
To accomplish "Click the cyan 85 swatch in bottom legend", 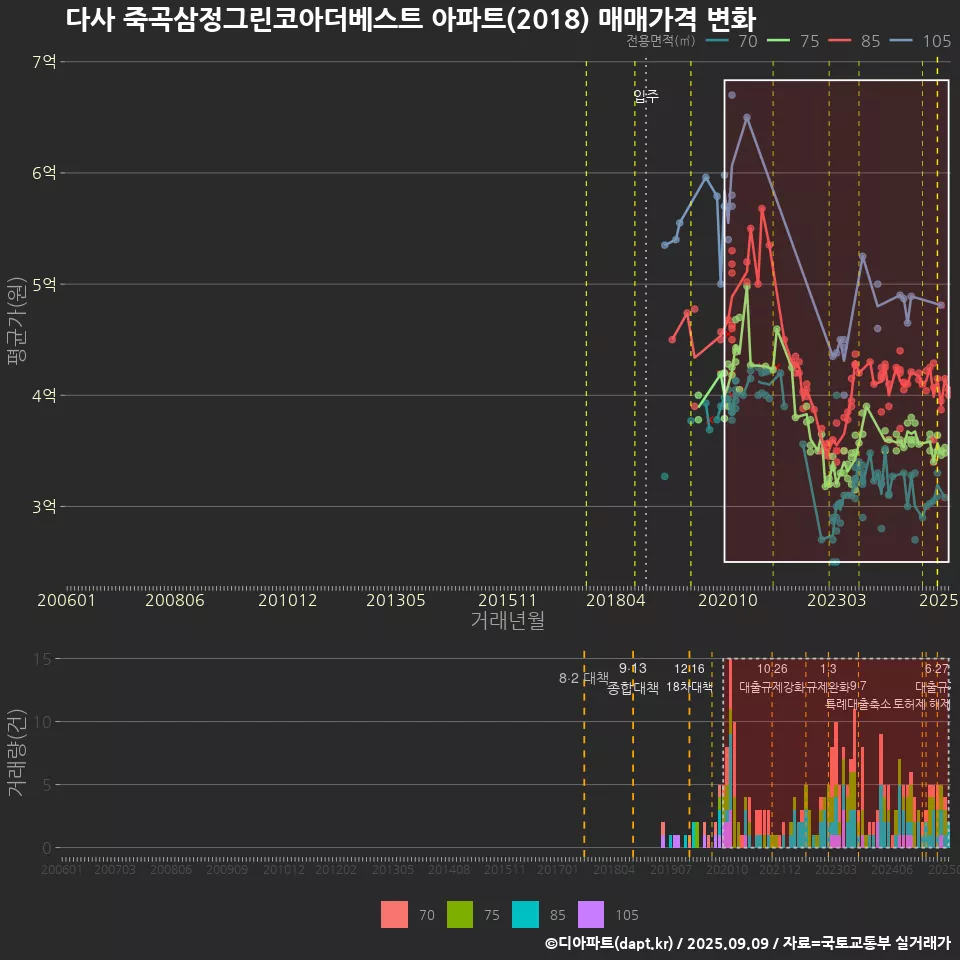I will tap(525, 915).
